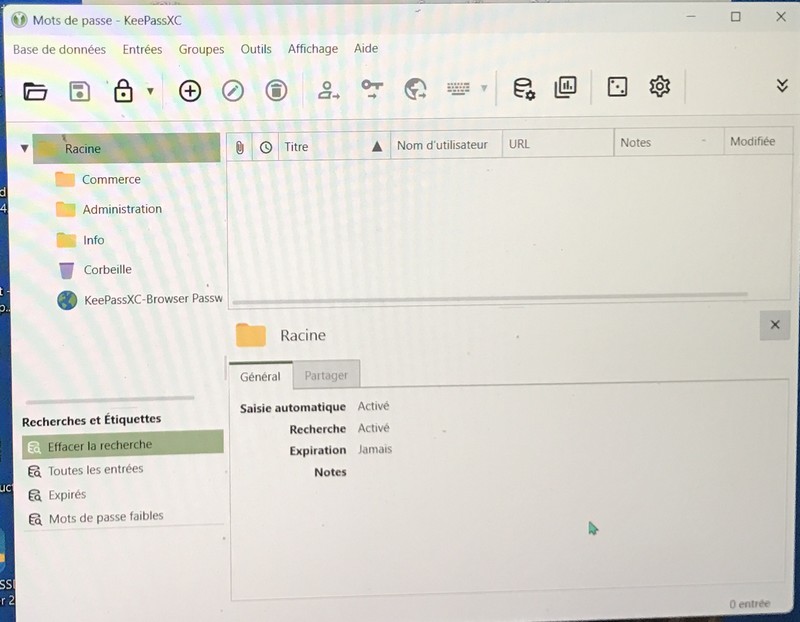Select the Commerce group
Image resolution: width=800 pixels, height=622 pixels.
tap(110, 180)
